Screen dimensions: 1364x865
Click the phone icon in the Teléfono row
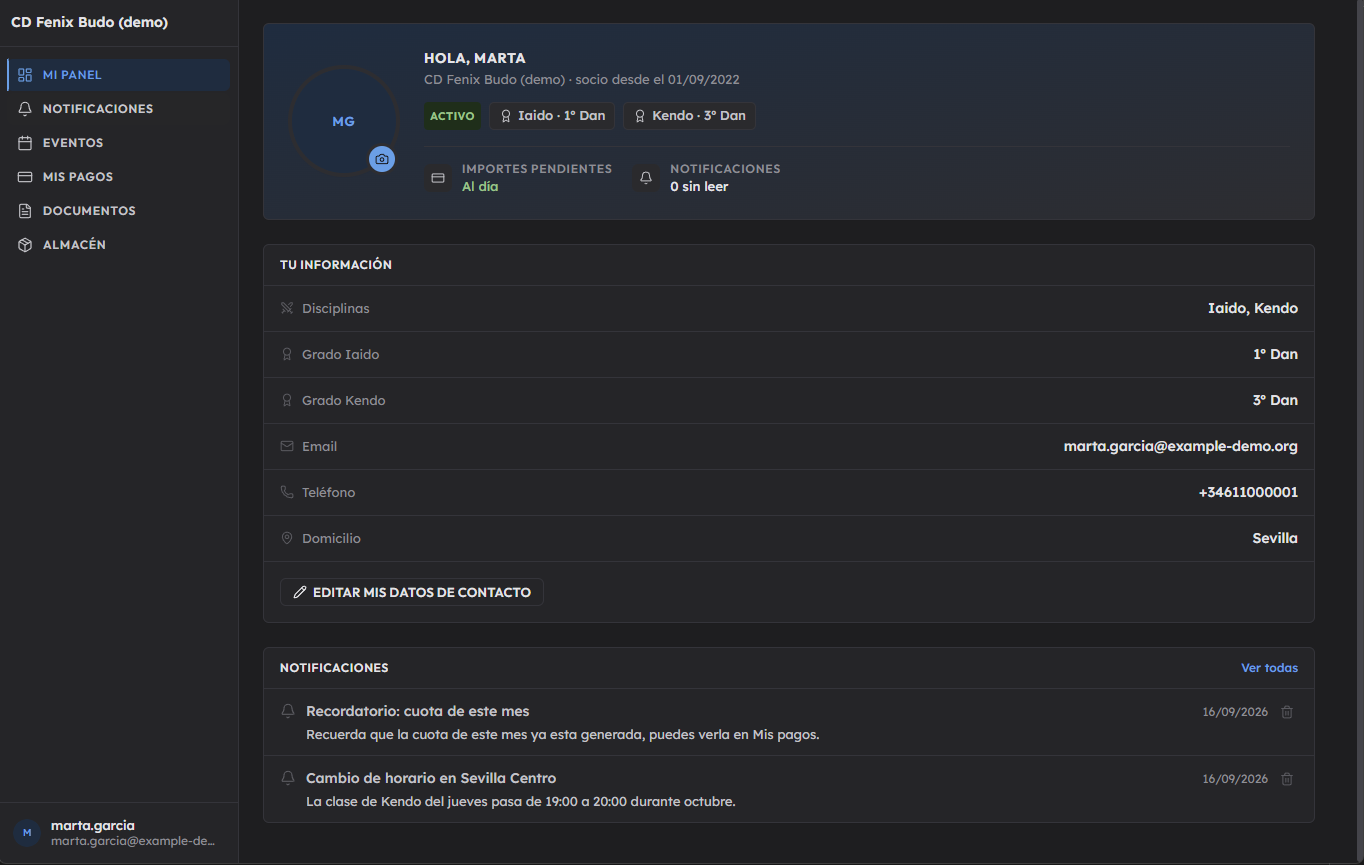coord(287,492)
